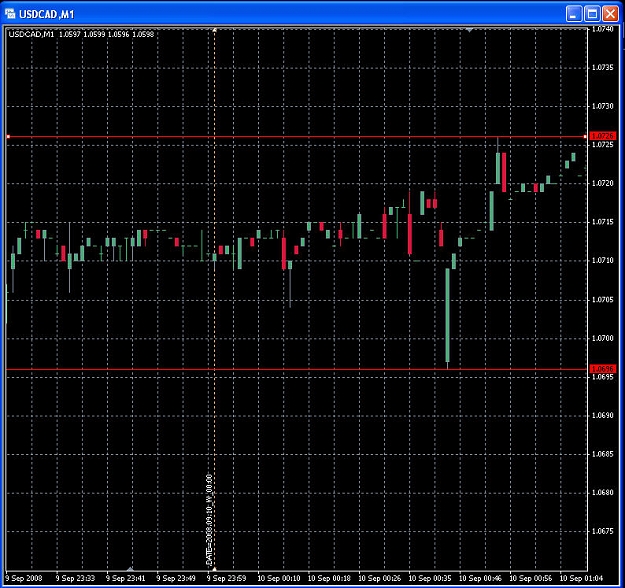Click the 10 Sep 00:18 time label
This screenshot has height=588, width=625.
tap(329, 578)
